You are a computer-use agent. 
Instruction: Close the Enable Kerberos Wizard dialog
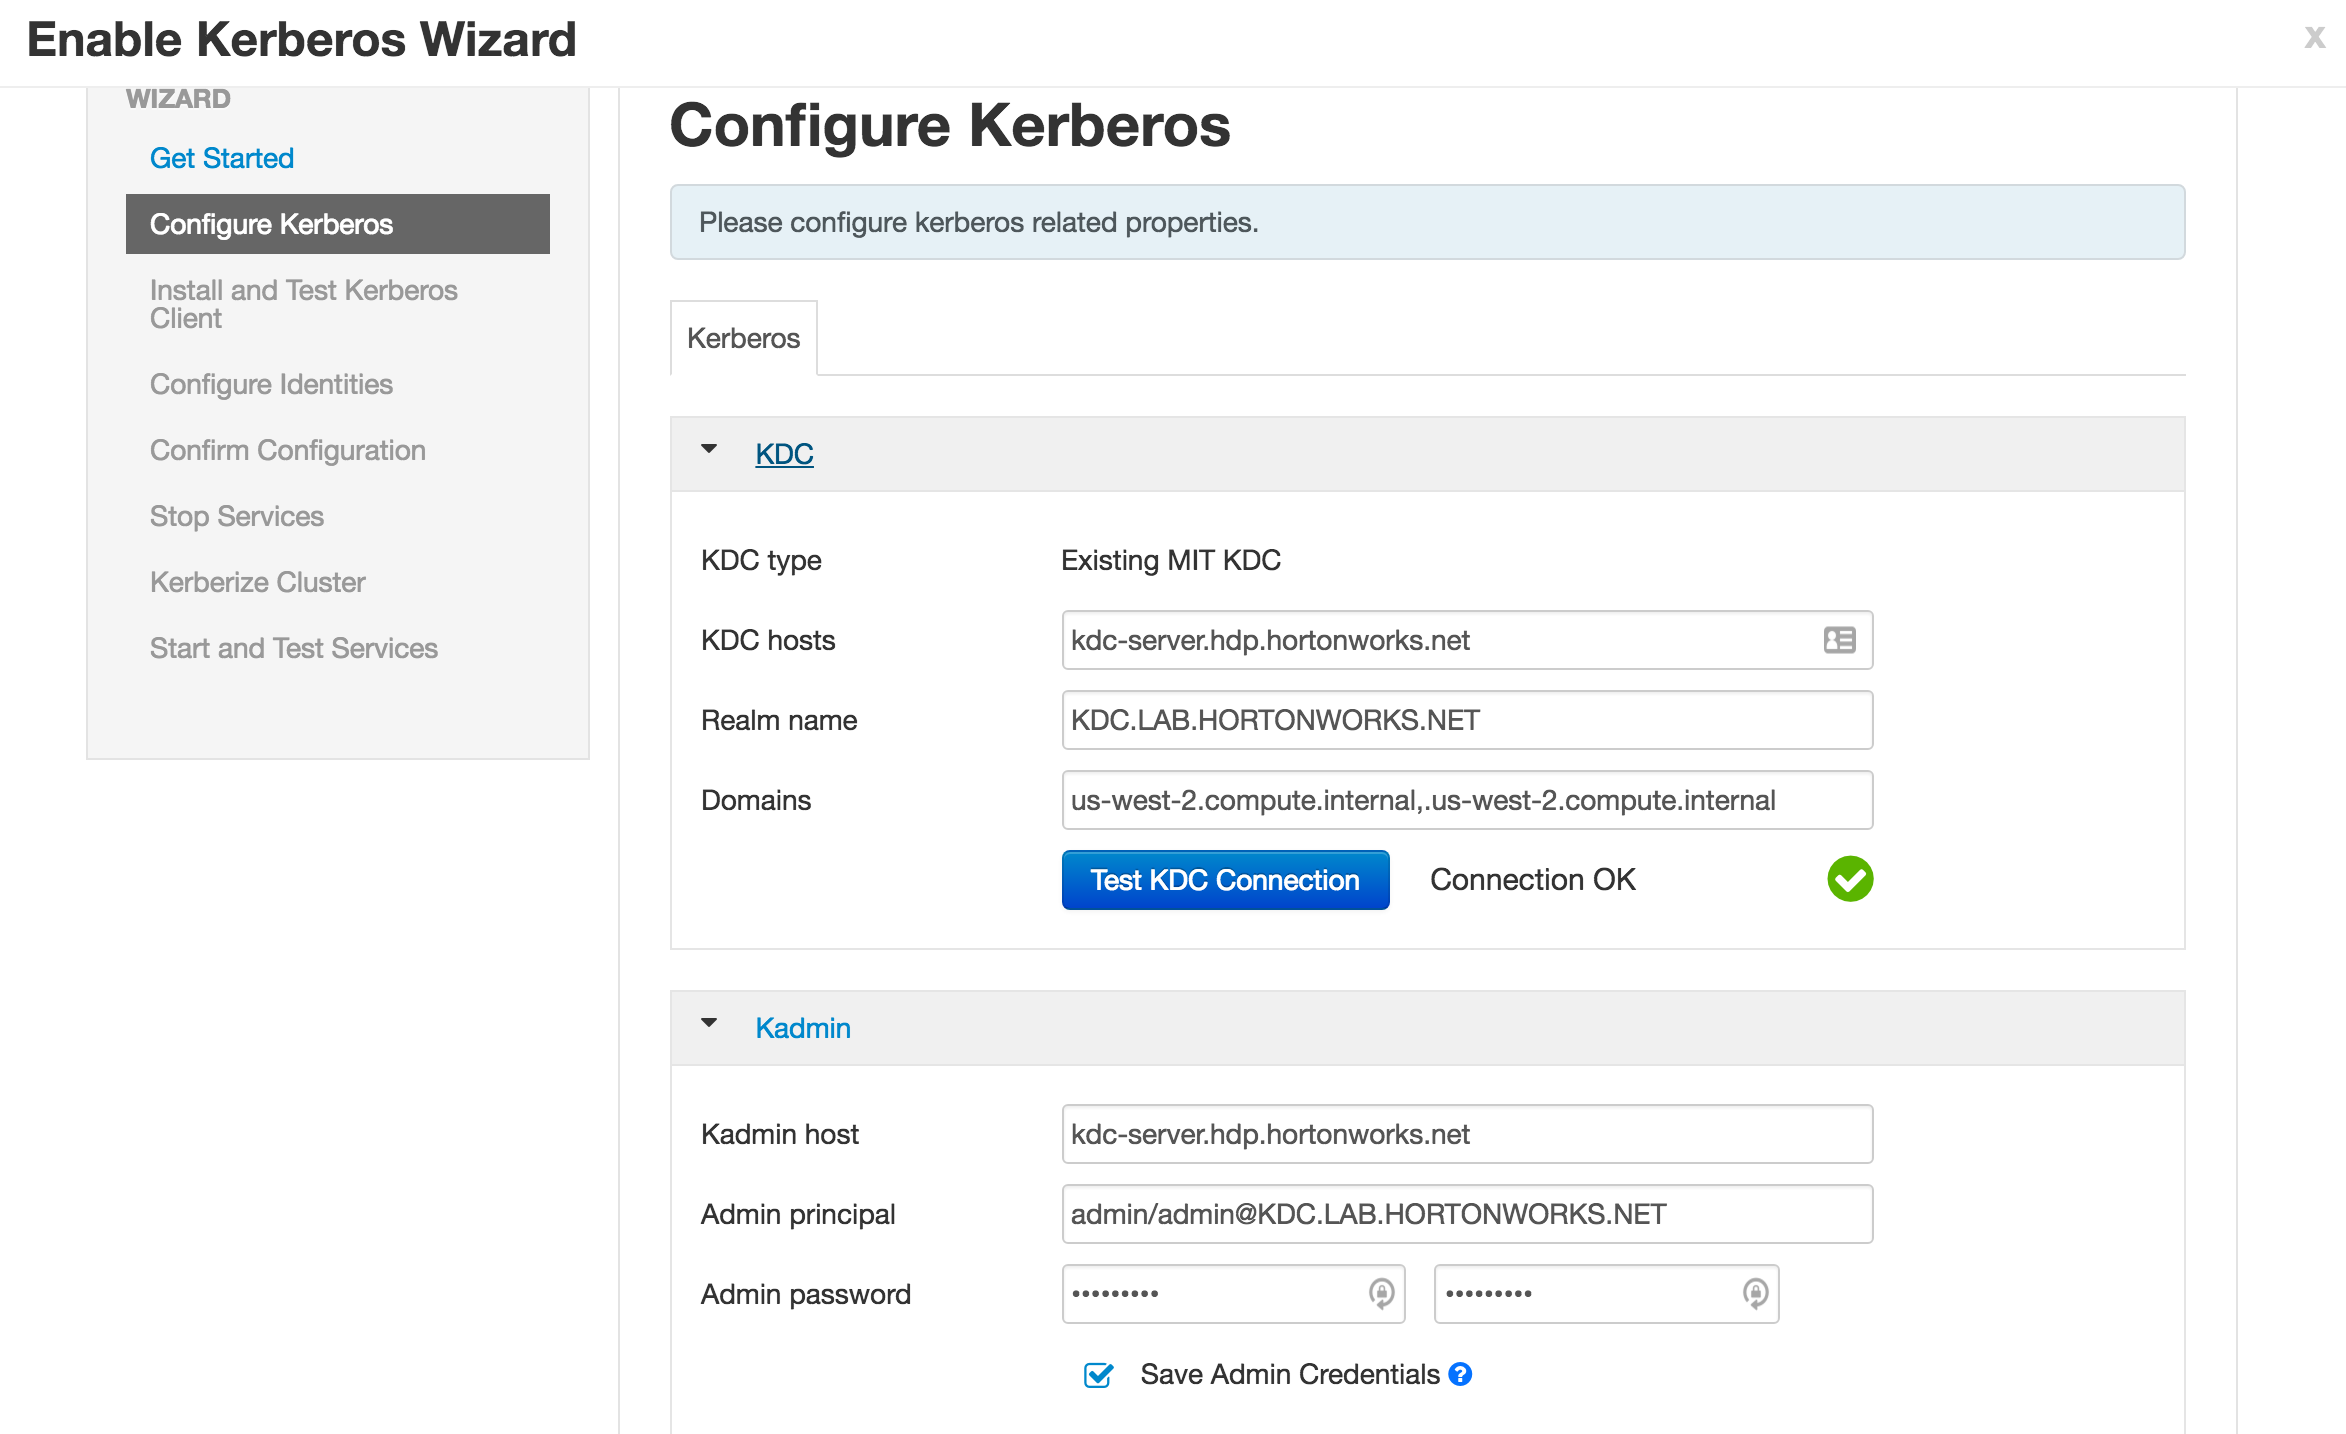pyautogui.click(x=2314, y=38)
